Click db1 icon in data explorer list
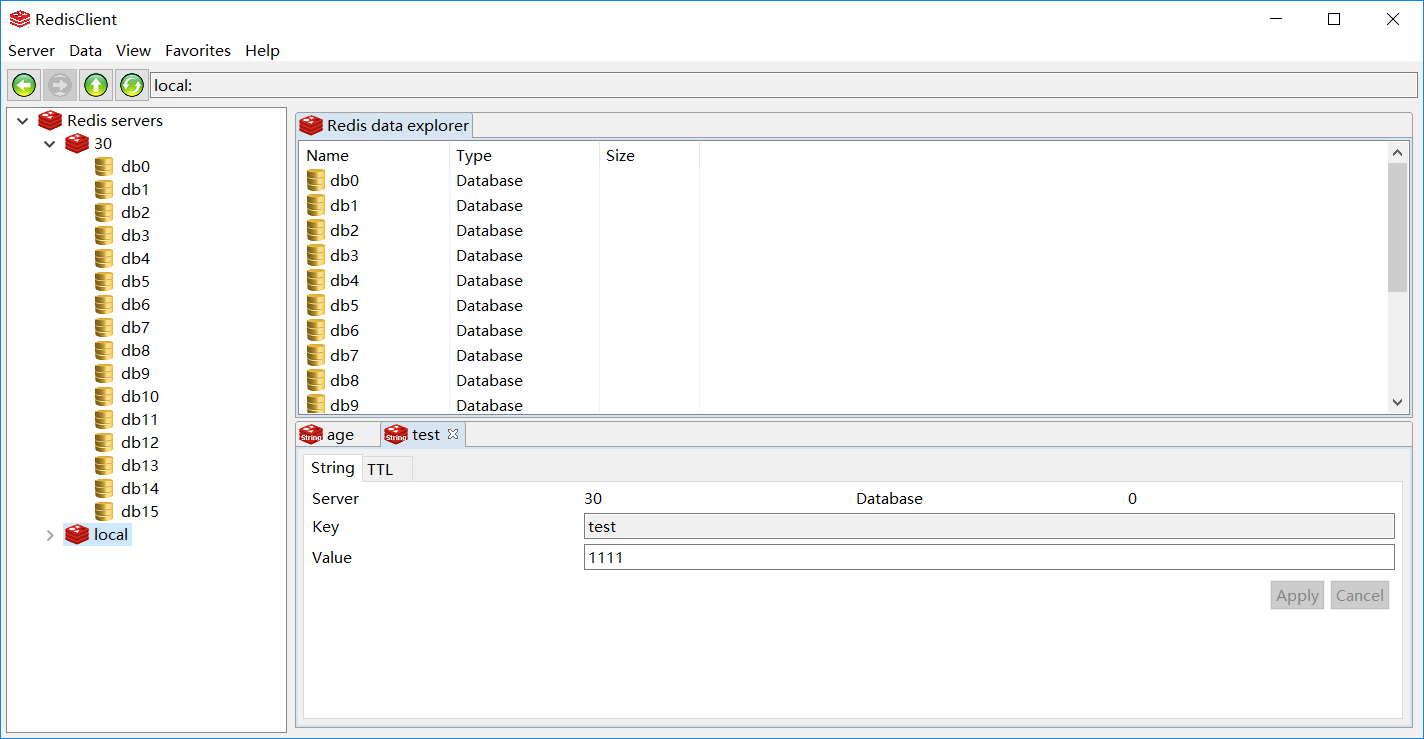 316,205
